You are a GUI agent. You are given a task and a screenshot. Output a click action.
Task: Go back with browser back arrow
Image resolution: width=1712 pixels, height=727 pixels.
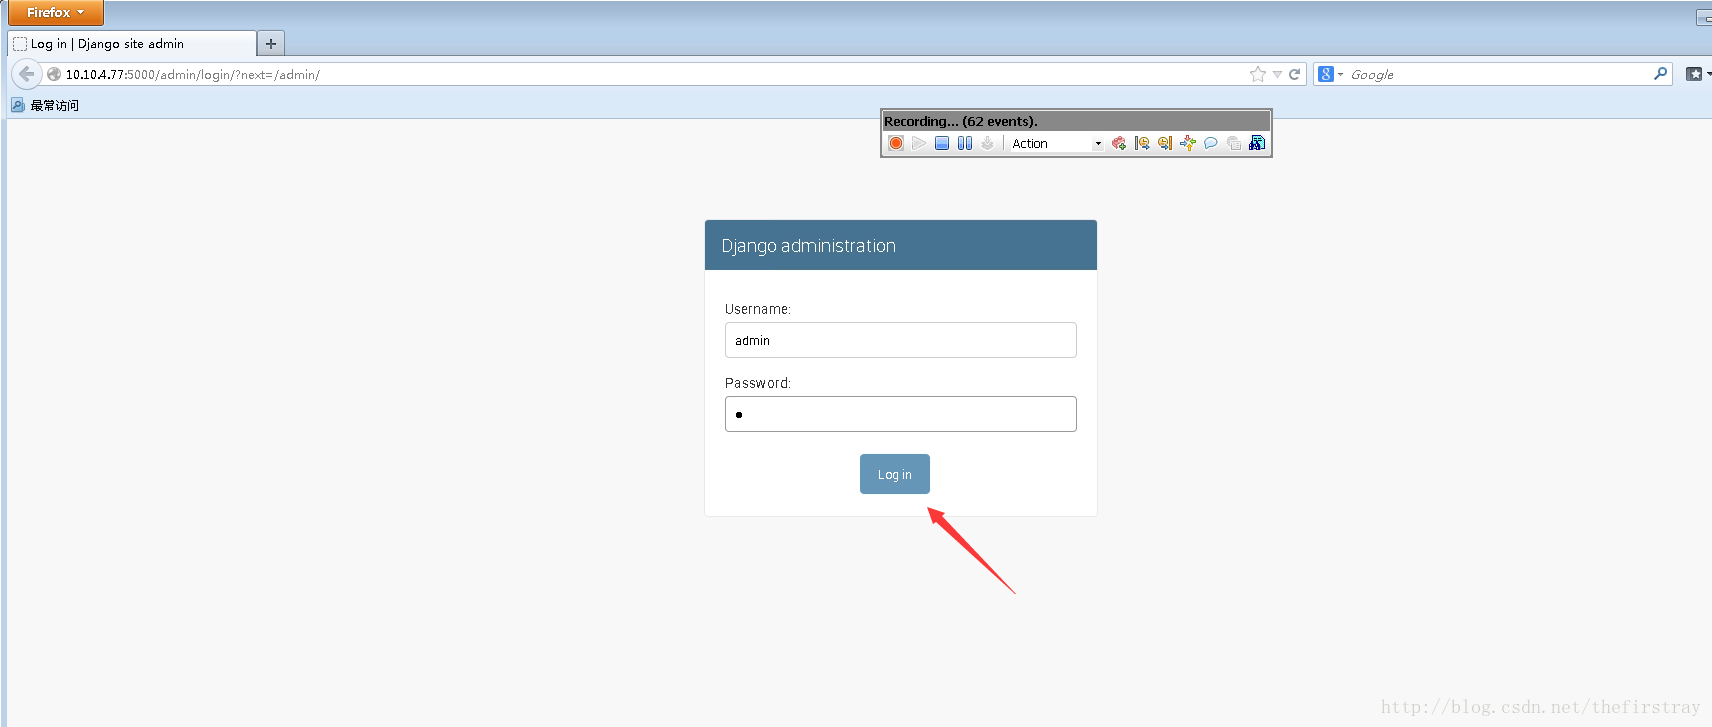click(27, 74)
